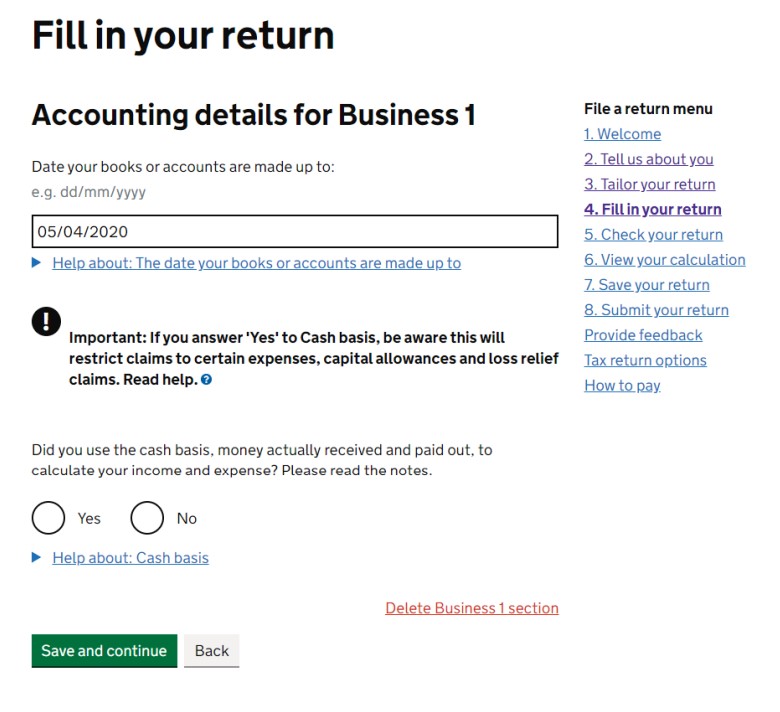
Task: Open 8. Submit your return
Action: (657, 310)
